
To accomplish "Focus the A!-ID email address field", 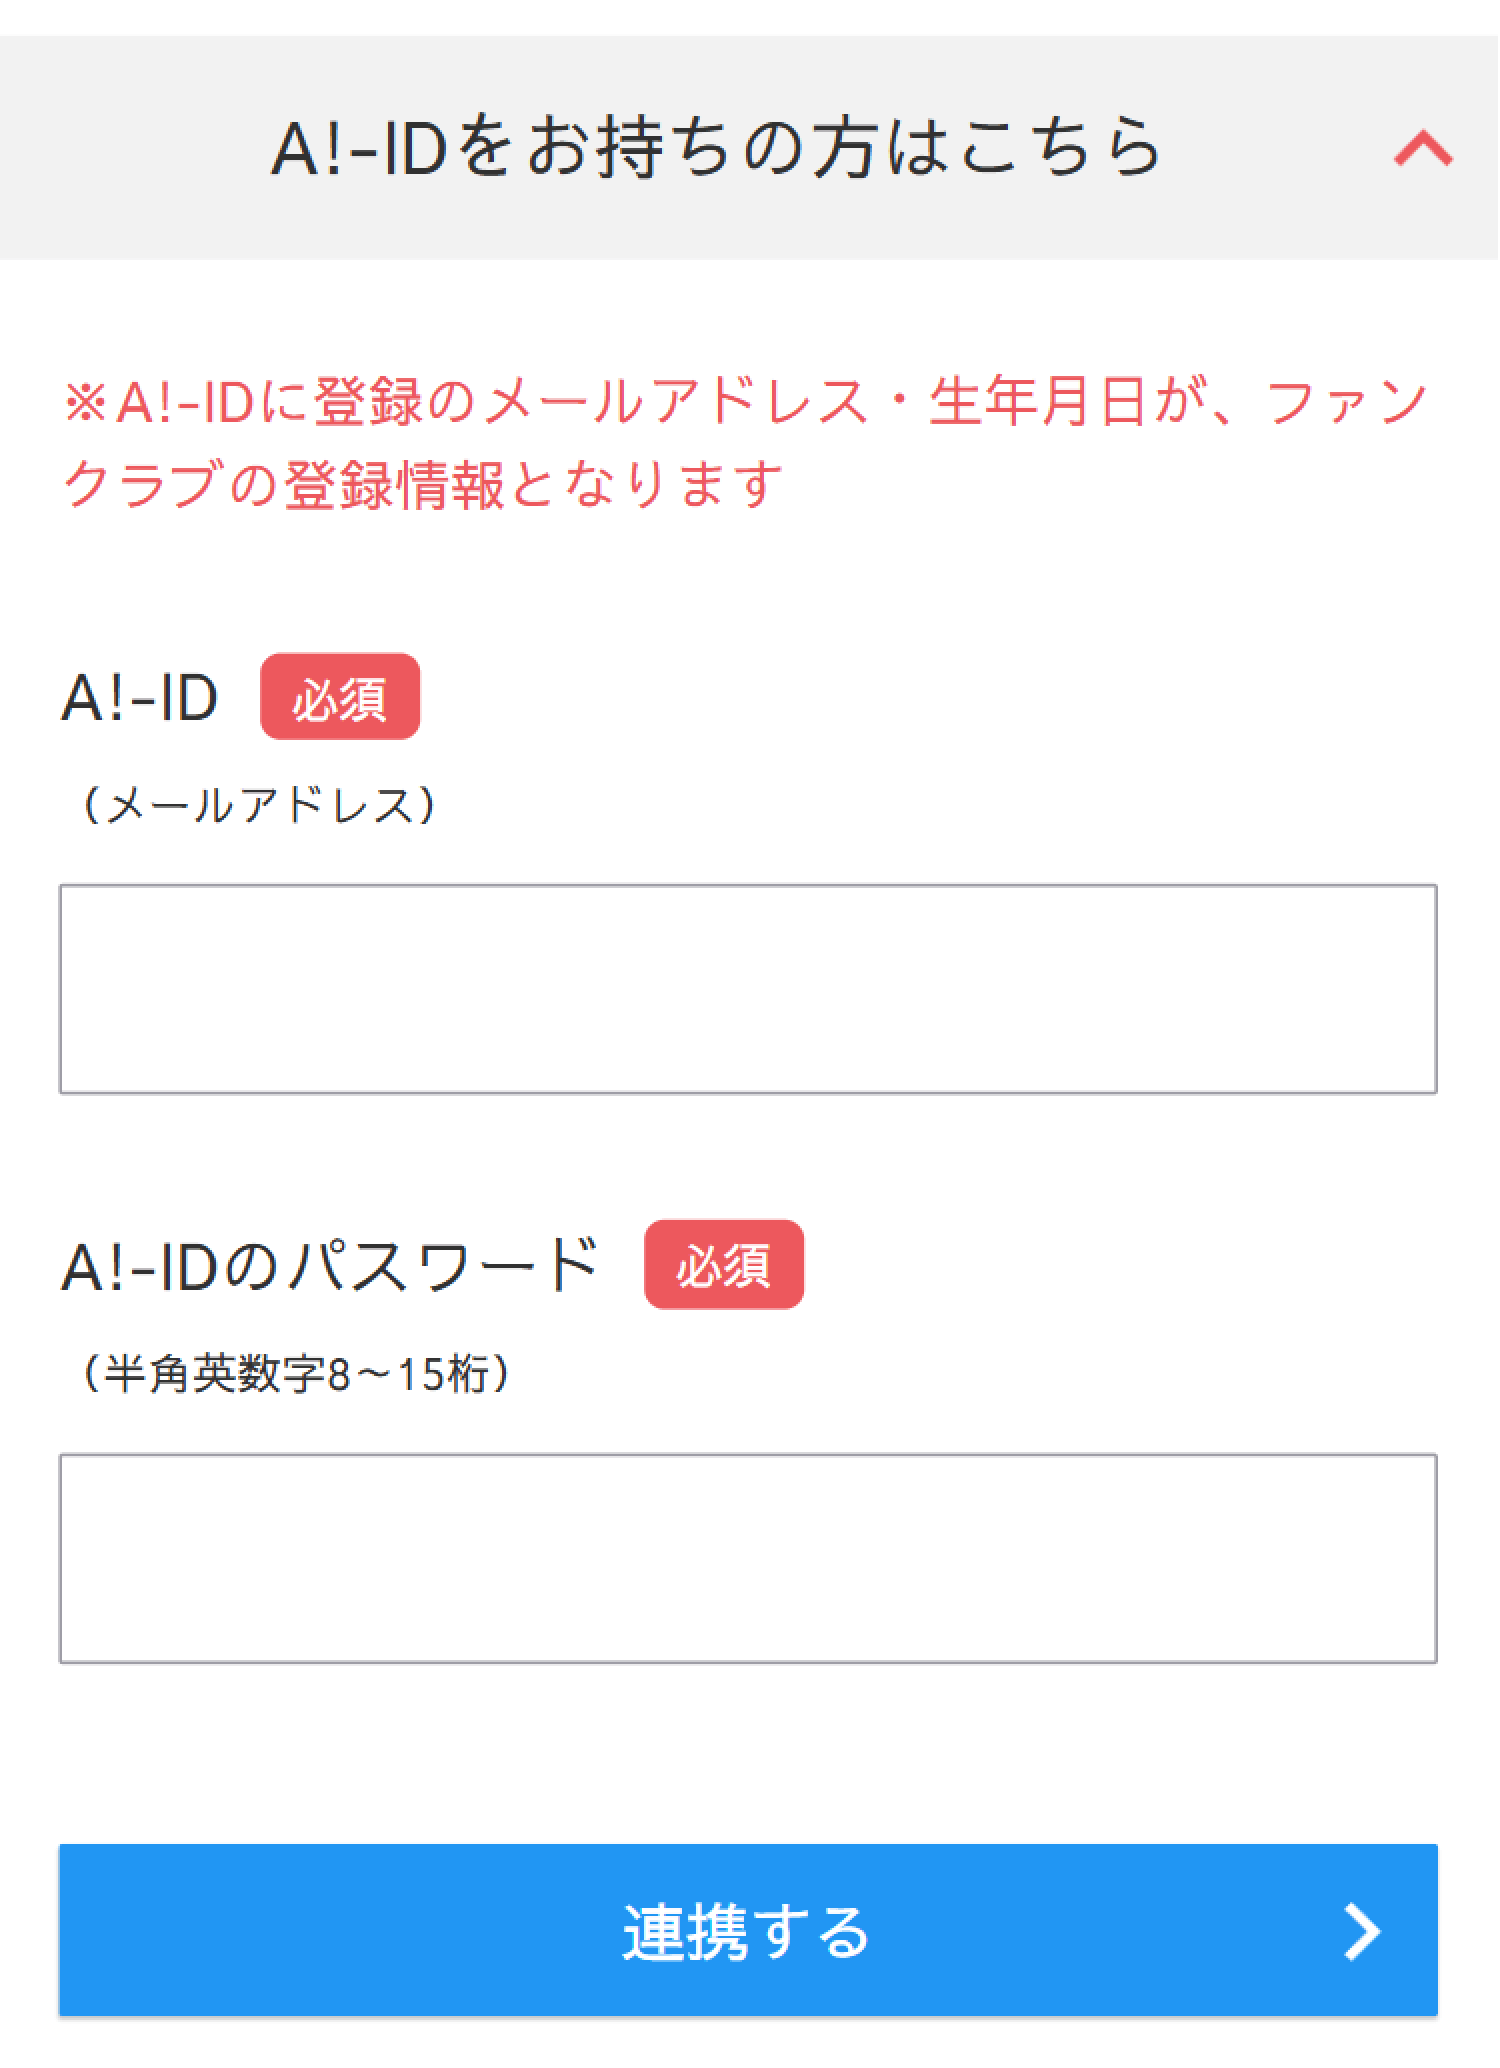I will [x=748, y=988].
